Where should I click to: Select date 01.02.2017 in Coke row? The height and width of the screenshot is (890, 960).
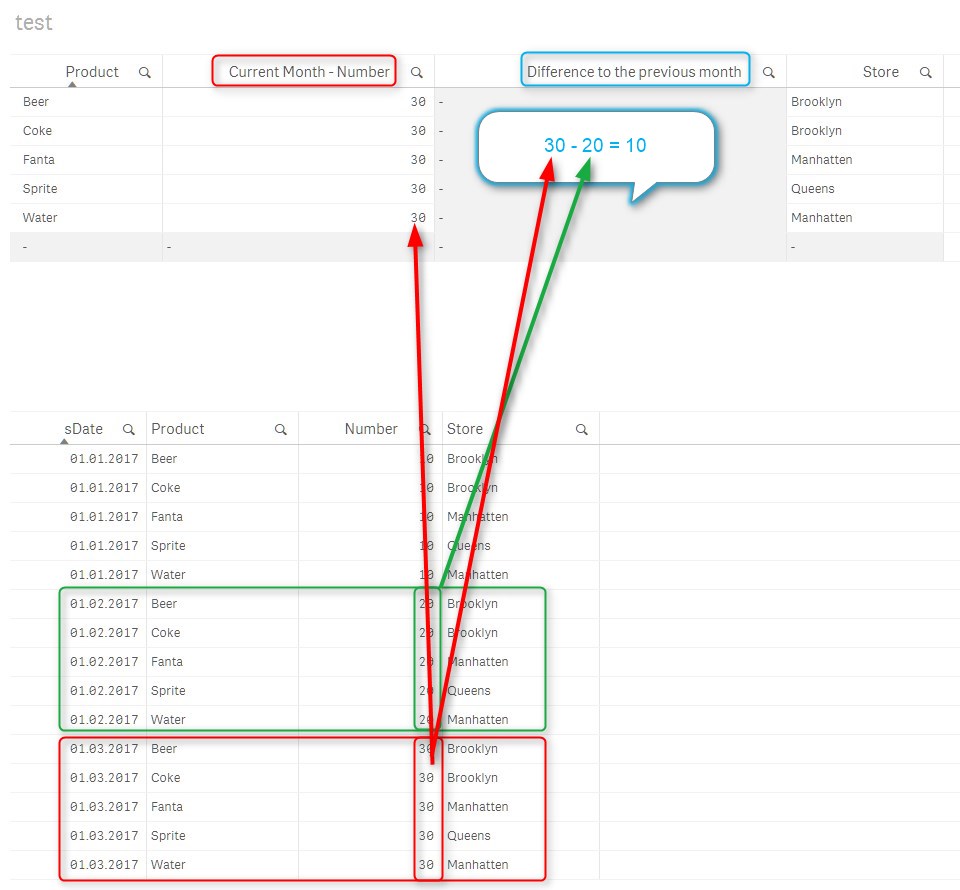tap(104, 632)
